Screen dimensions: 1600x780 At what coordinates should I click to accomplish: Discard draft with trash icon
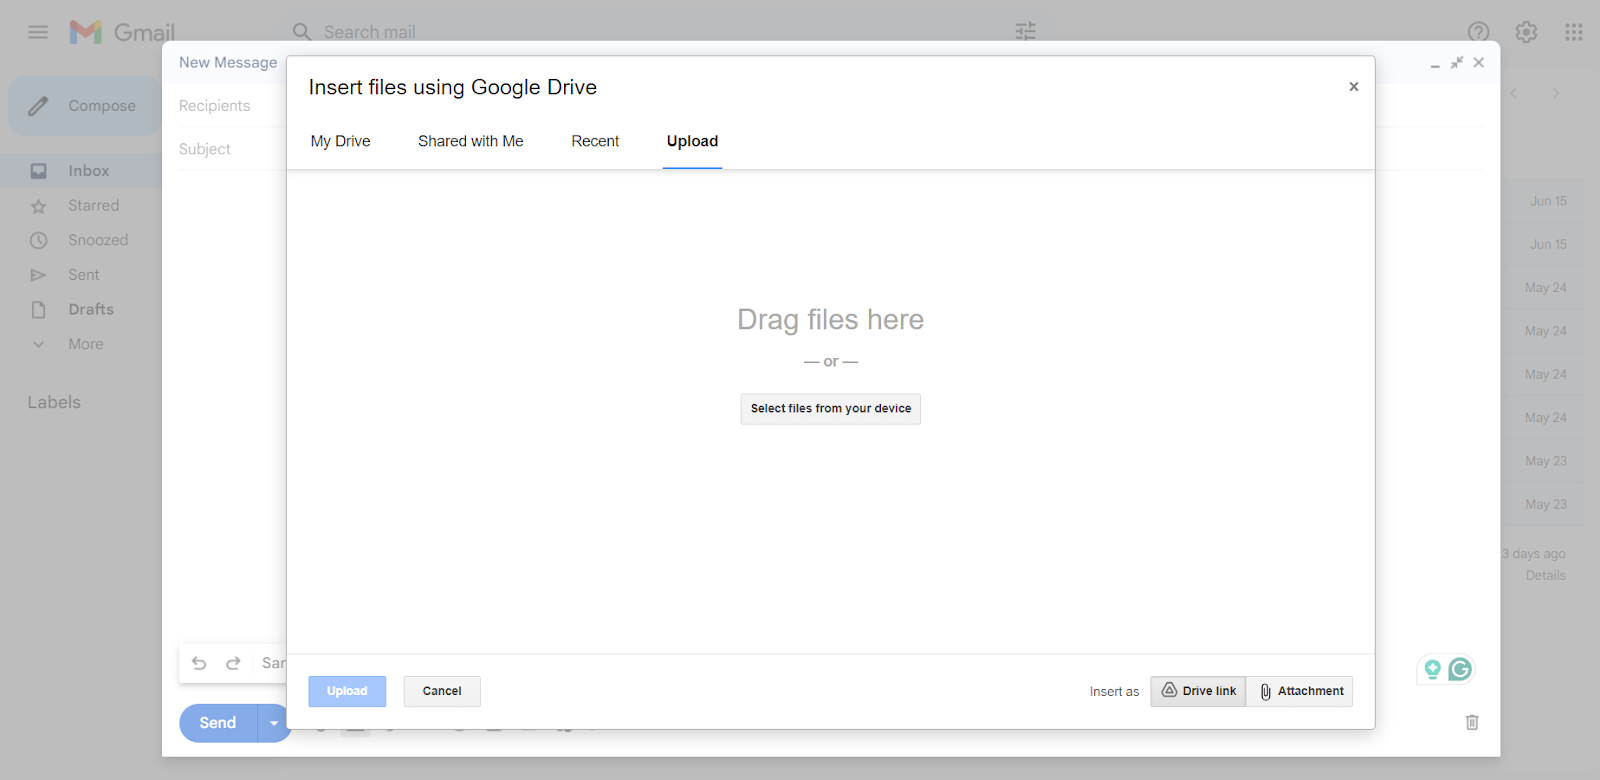(1472, 722)
